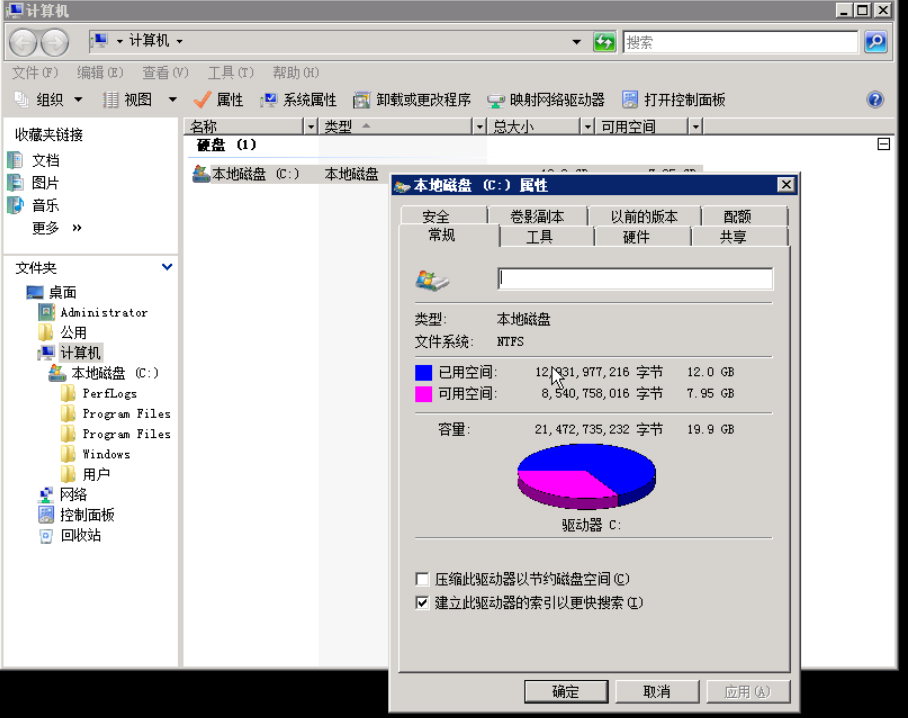Close the C: drive properties dialog
908x718 pixels.
785,185
